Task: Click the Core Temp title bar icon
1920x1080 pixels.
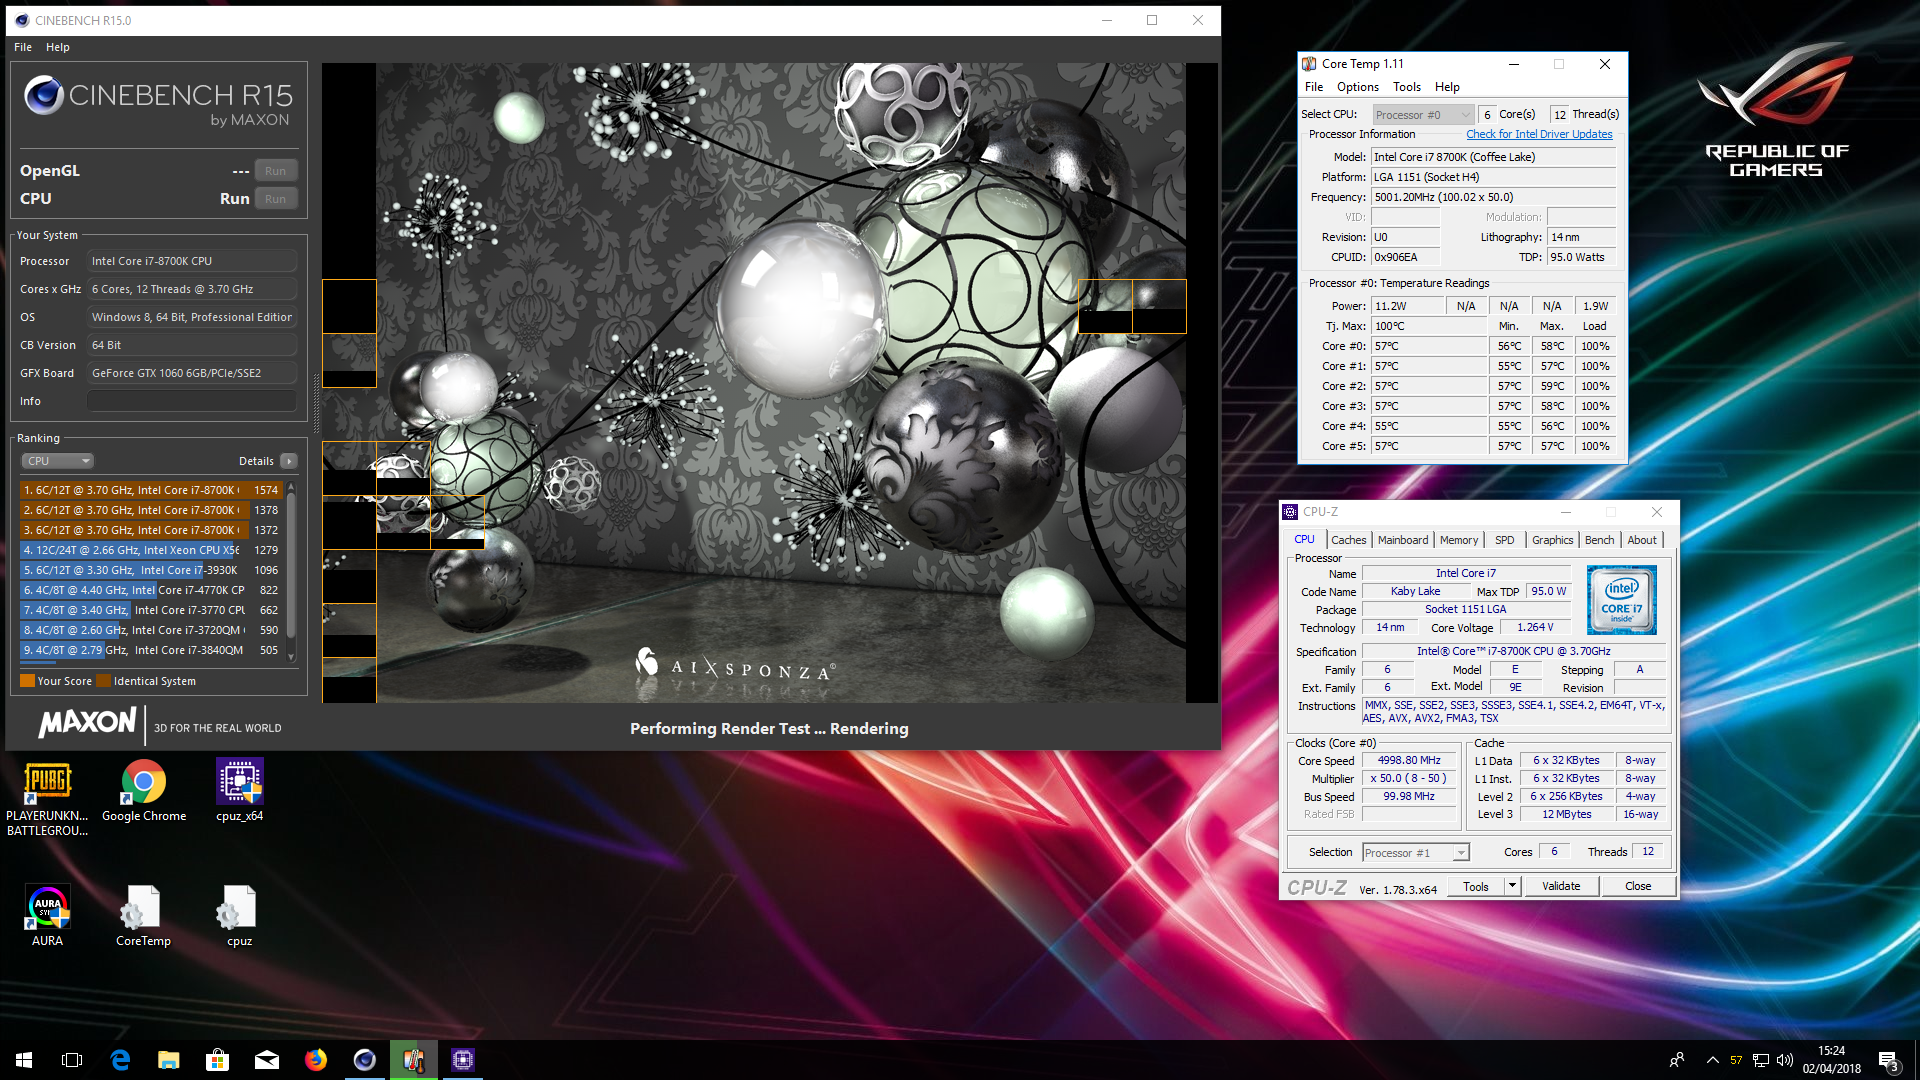Action: coord(1309,64)
